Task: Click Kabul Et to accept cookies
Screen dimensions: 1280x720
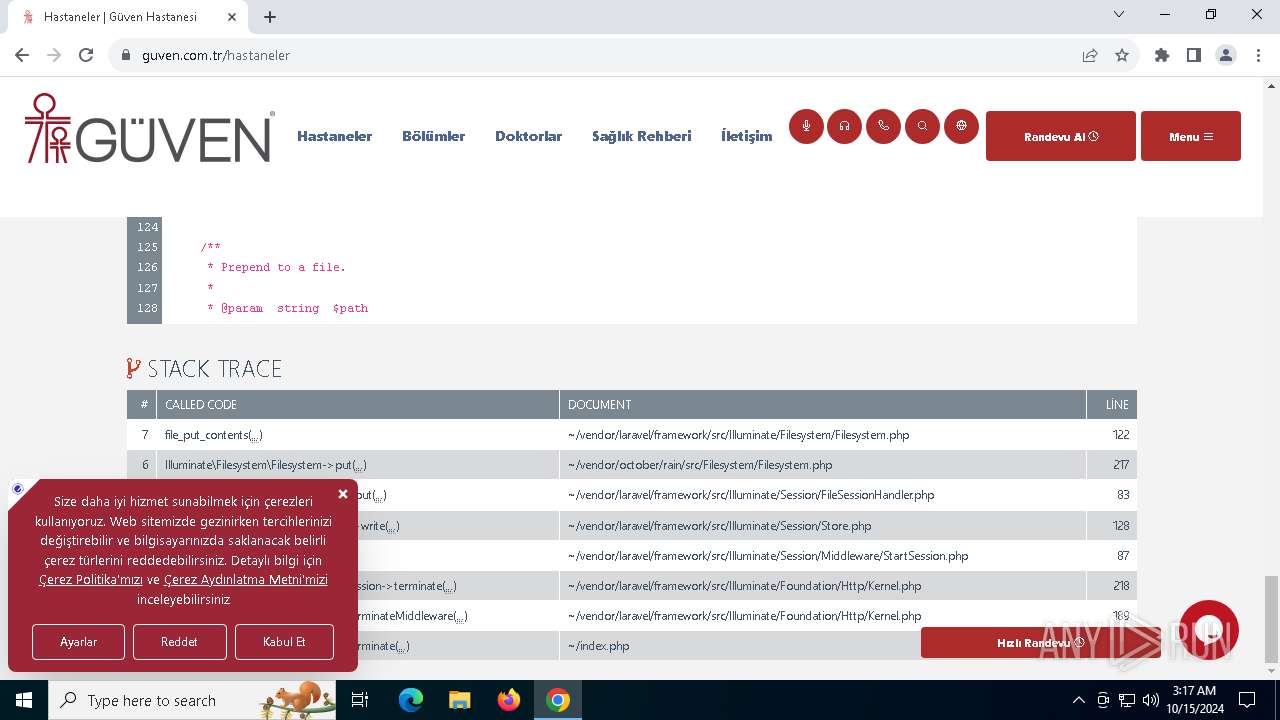Action: coord(284,642)
